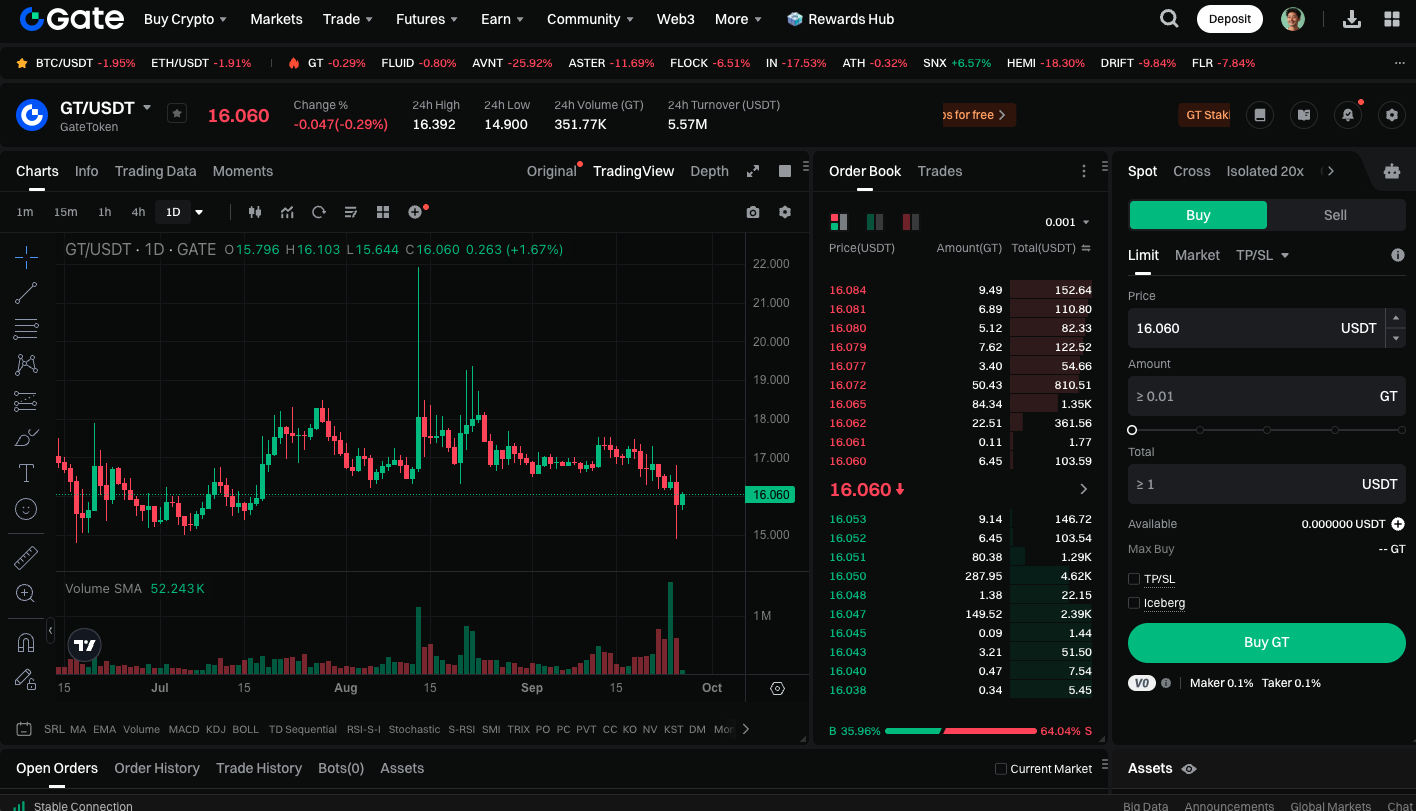Activate the zoom-in magnifier tool

[26, 593]
